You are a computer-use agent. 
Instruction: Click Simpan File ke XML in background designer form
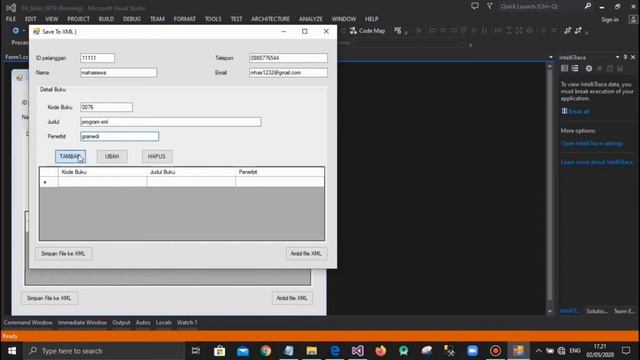tap(49, 298)
